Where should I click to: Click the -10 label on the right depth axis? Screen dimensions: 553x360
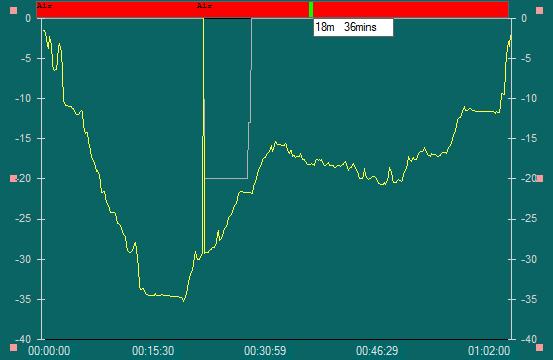[529, 98]
